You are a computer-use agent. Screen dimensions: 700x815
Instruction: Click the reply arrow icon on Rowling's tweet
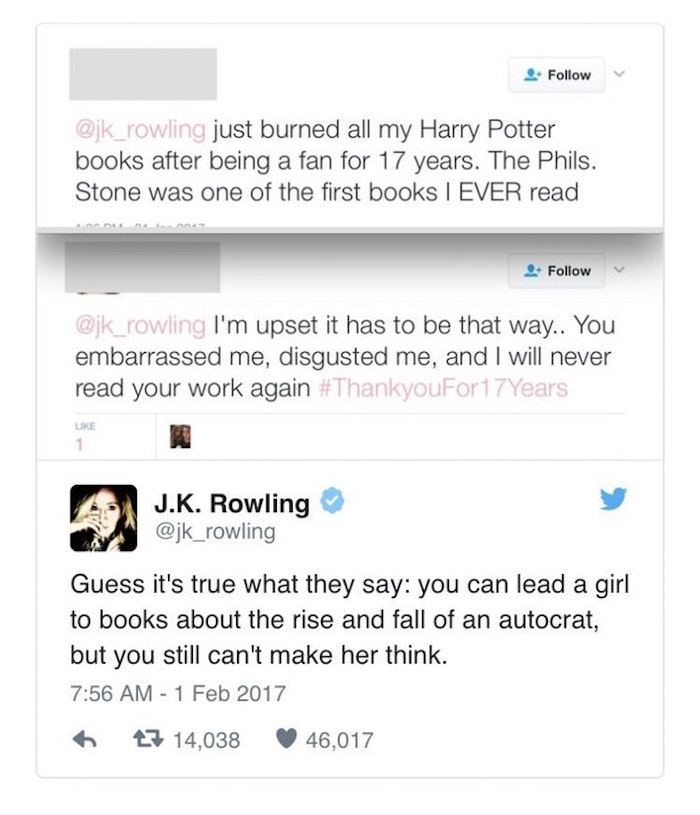84,739
